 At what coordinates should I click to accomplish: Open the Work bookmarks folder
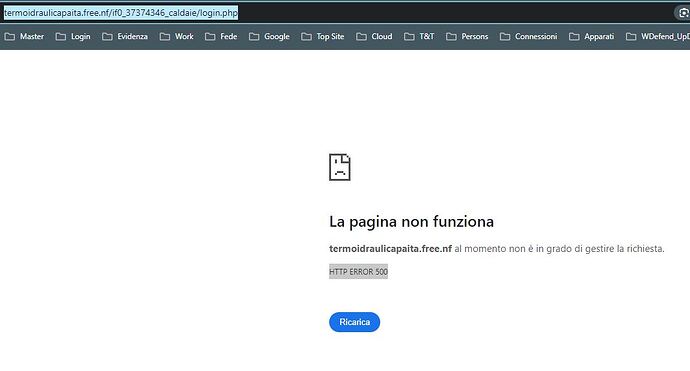(176, 37)
